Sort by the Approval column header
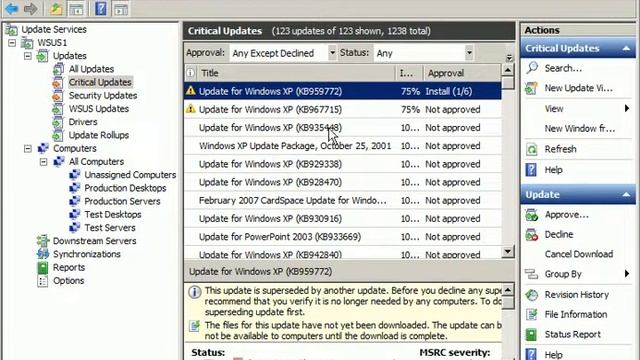Screen dimensions: 640x360 (x=462, y=73)
